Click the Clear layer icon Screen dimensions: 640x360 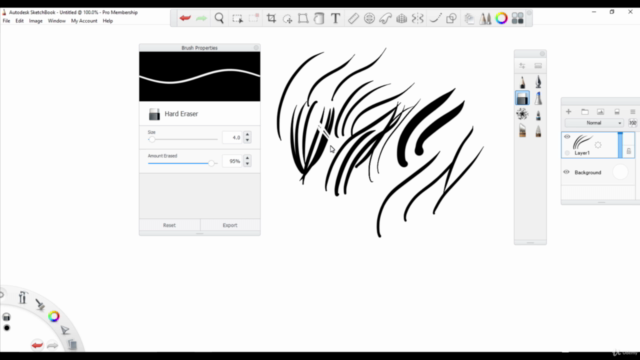click(617, 111)
